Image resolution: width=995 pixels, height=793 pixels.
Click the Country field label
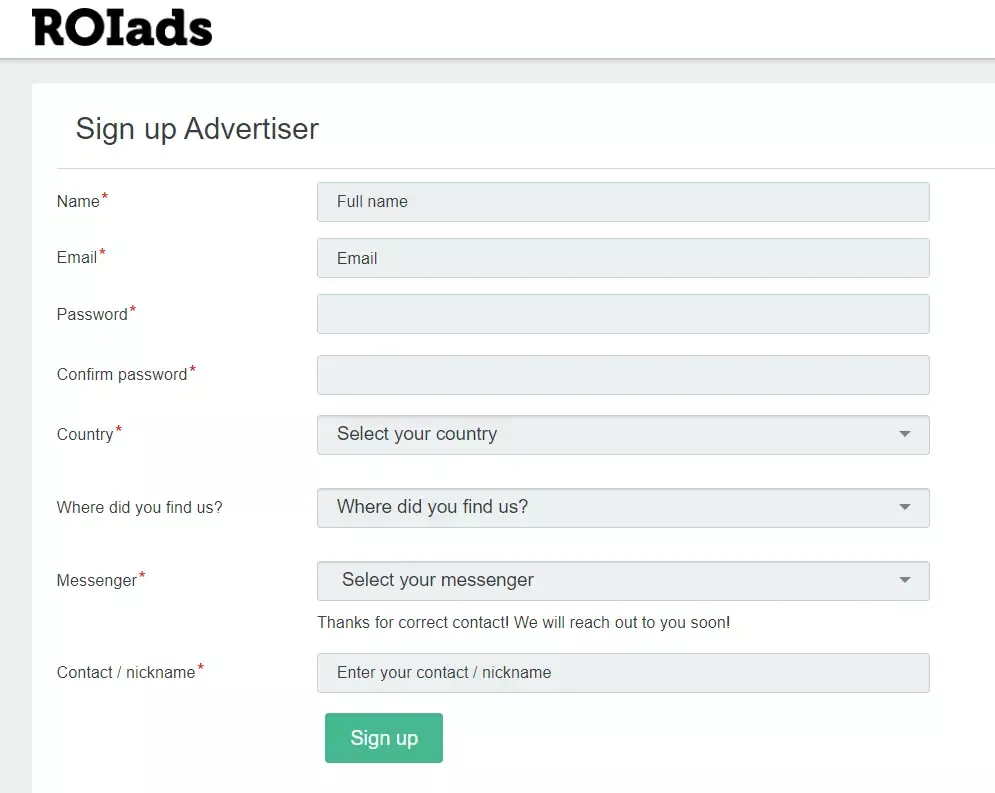tap(85, 435)
